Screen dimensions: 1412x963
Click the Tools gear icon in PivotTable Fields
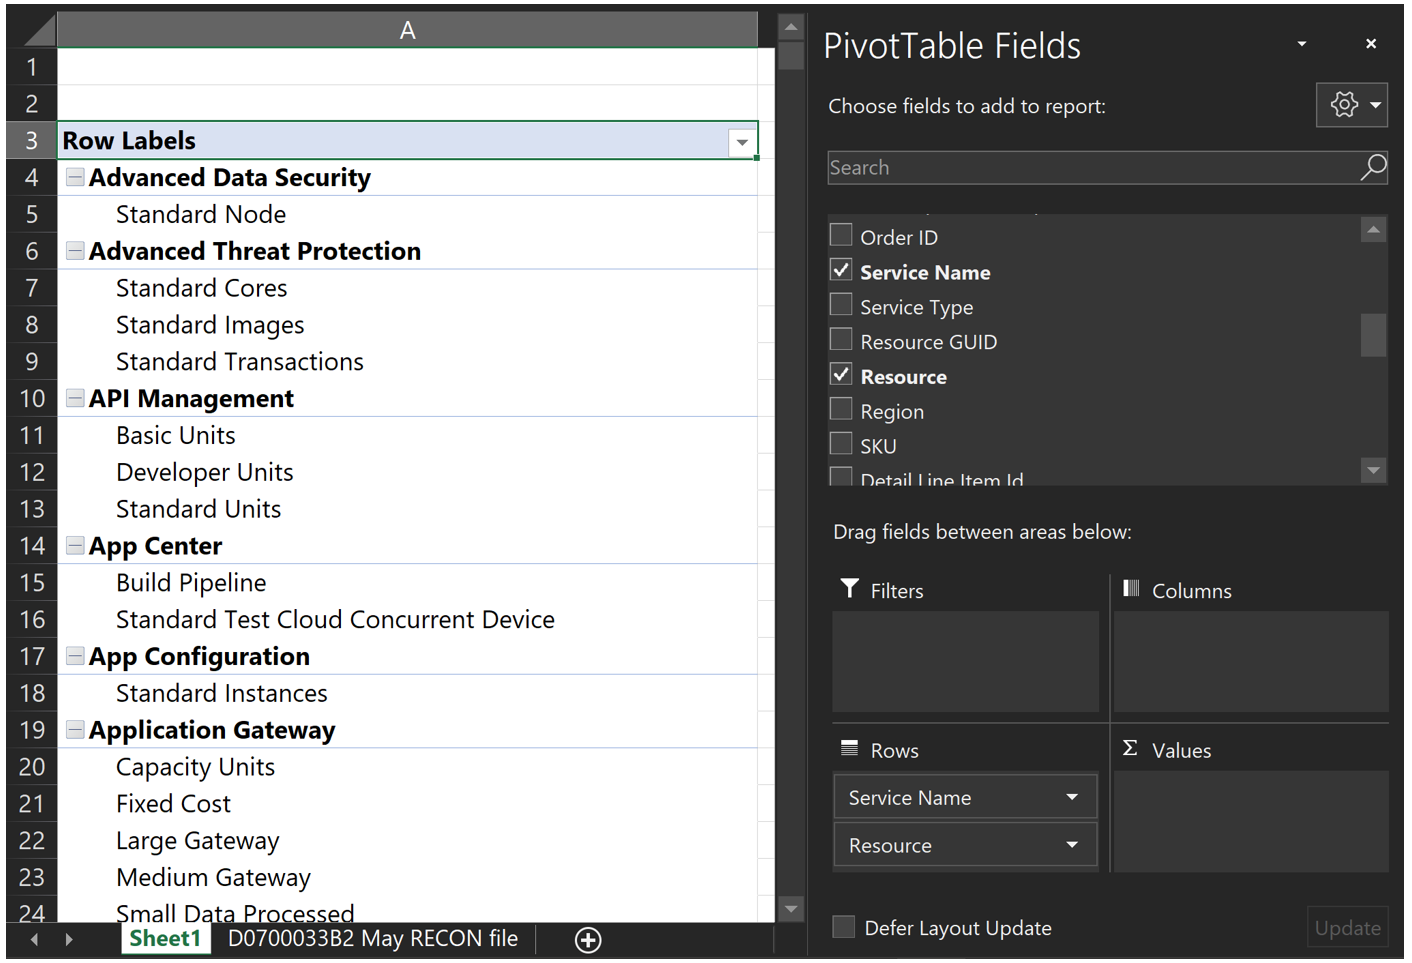(x=1343, y=105)
